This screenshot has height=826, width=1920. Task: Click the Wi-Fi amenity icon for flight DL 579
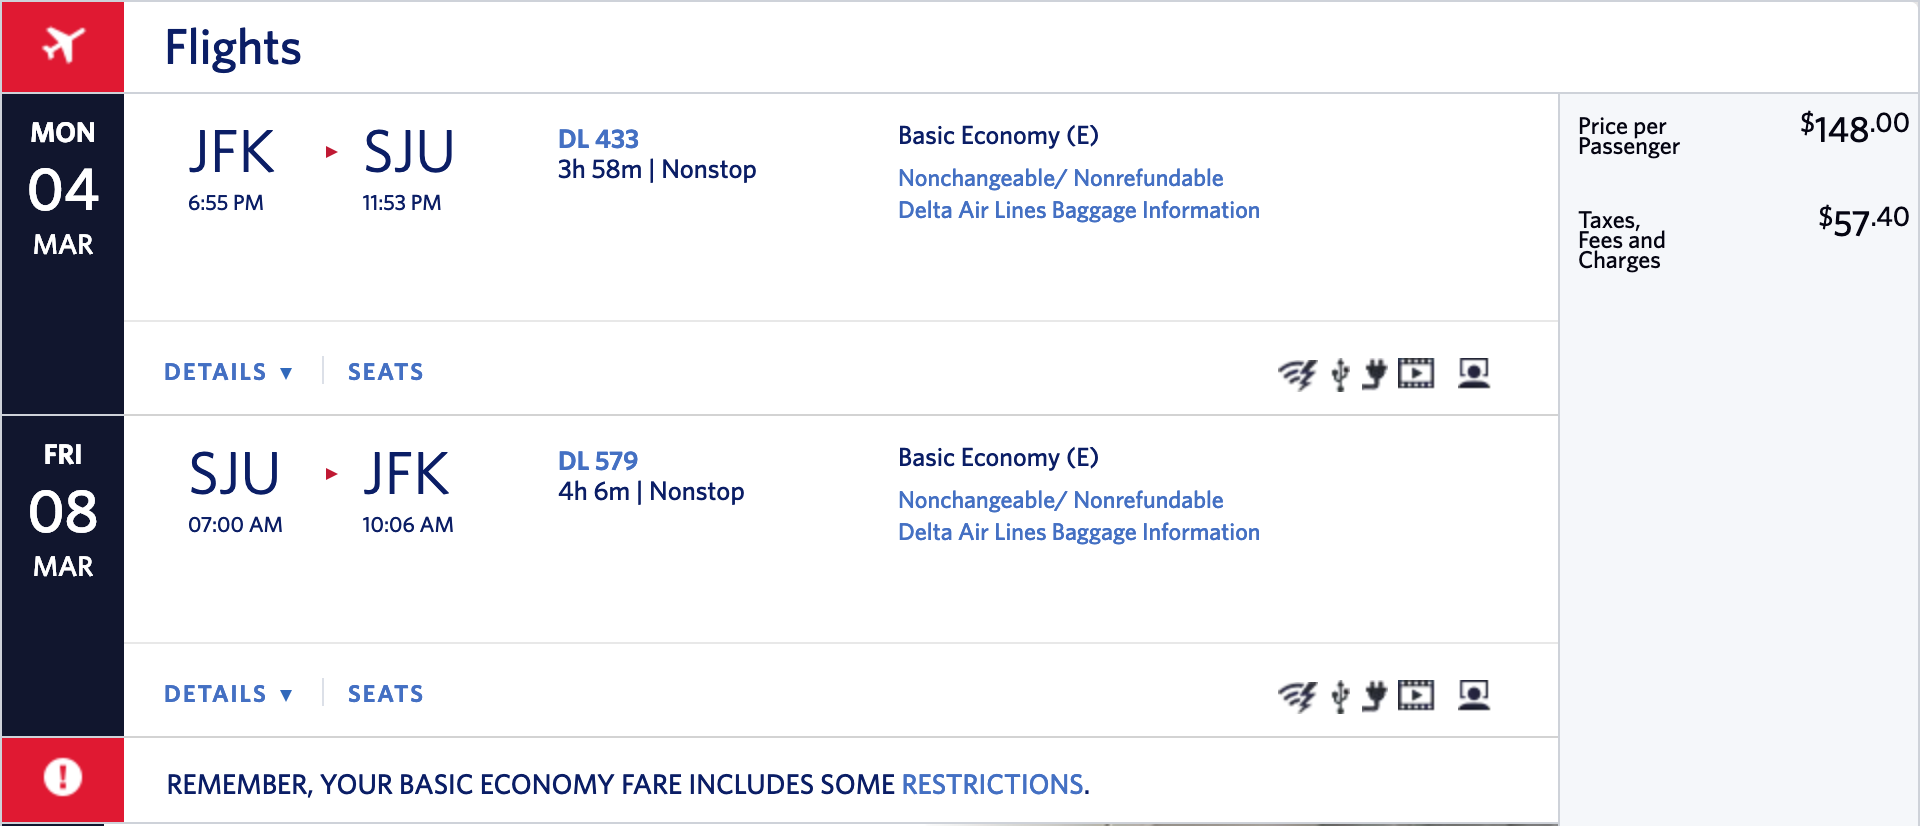pyautogui.click(x=1297, y=696)
